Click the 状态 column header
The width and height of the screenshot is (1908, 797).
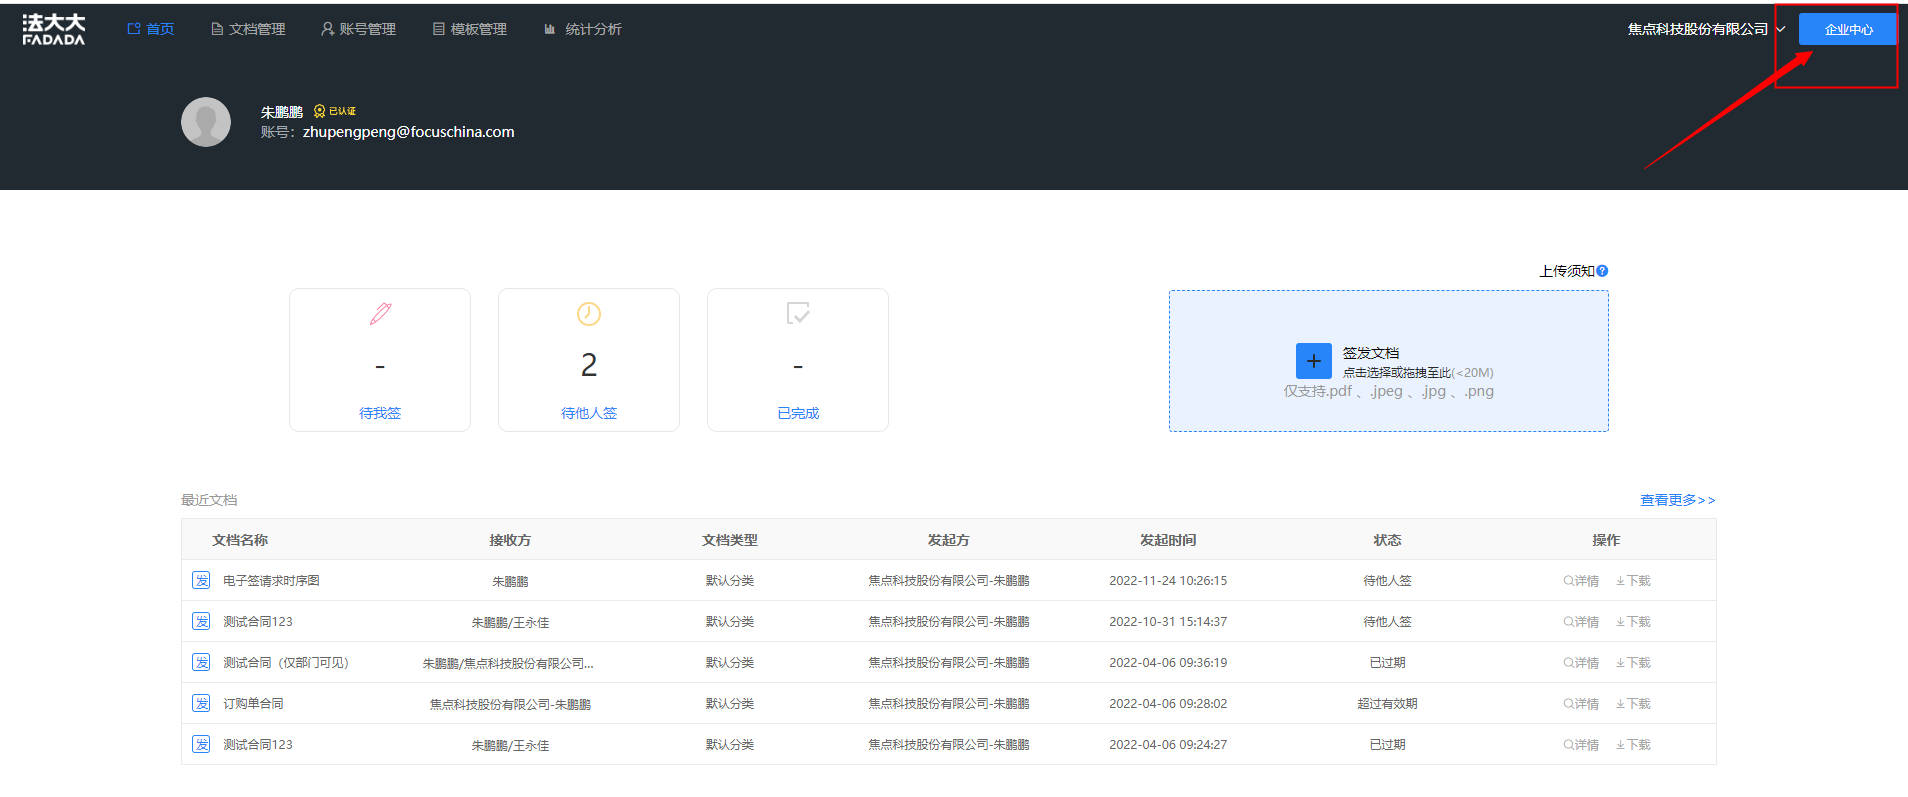tap(1387, 540)
